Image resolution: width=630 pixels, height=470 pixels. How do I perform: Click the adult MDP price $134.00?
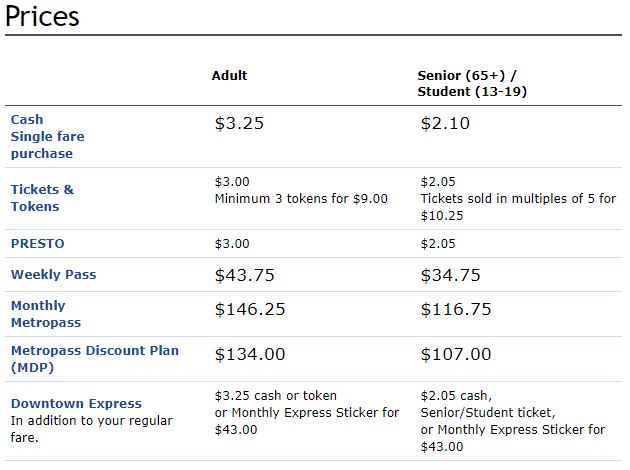250,354
